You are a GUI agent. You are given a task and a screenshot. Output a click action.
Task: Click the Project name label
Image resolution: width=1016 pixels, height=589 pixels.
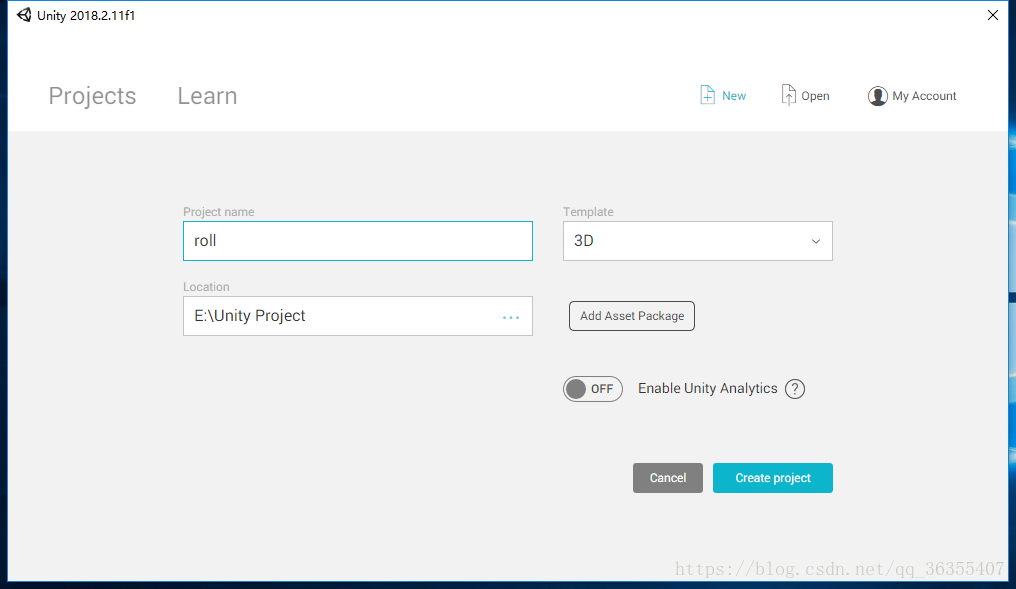coord(218,212)
